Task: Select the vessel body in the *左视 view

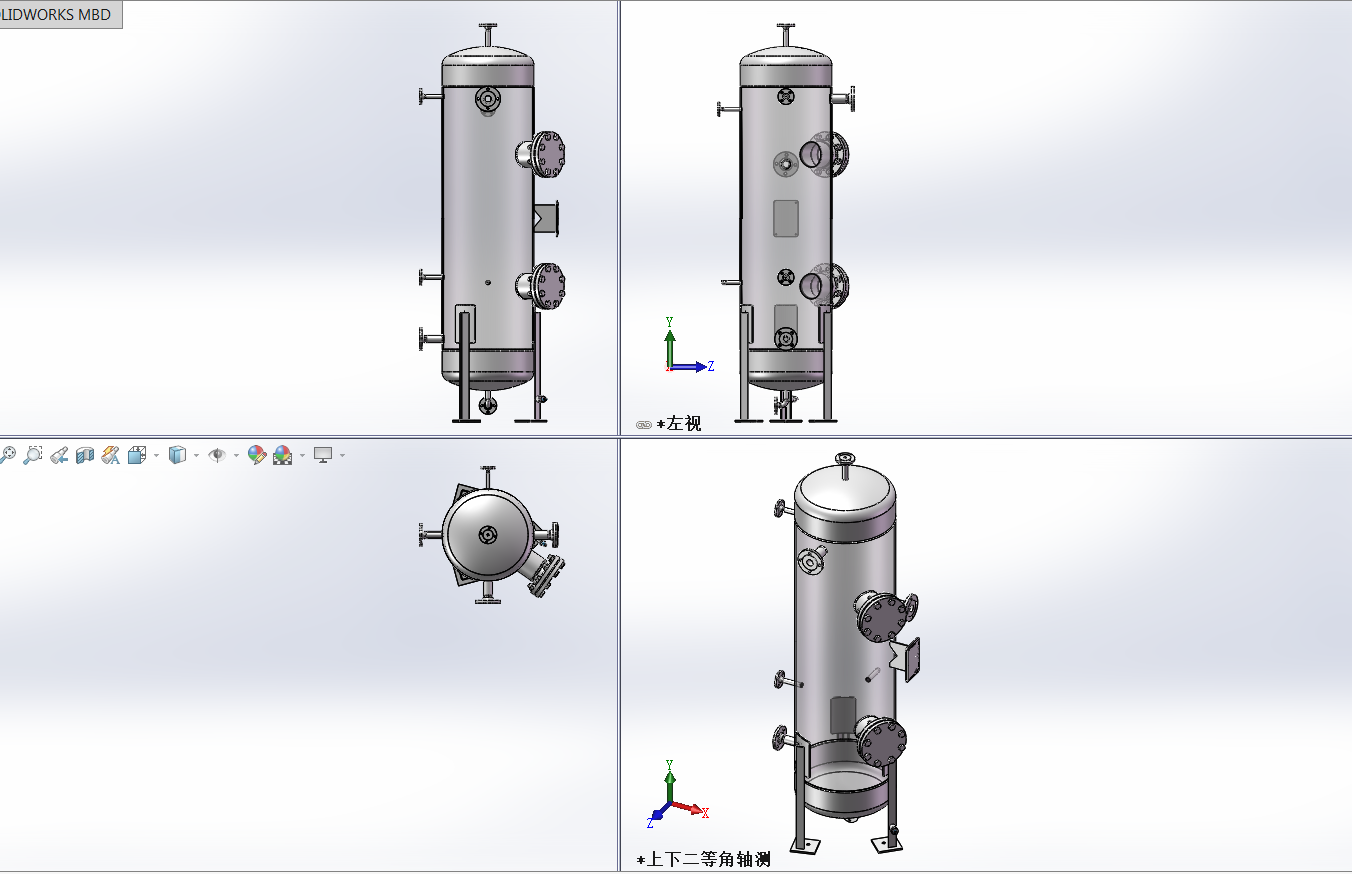Action: [786, 220]
